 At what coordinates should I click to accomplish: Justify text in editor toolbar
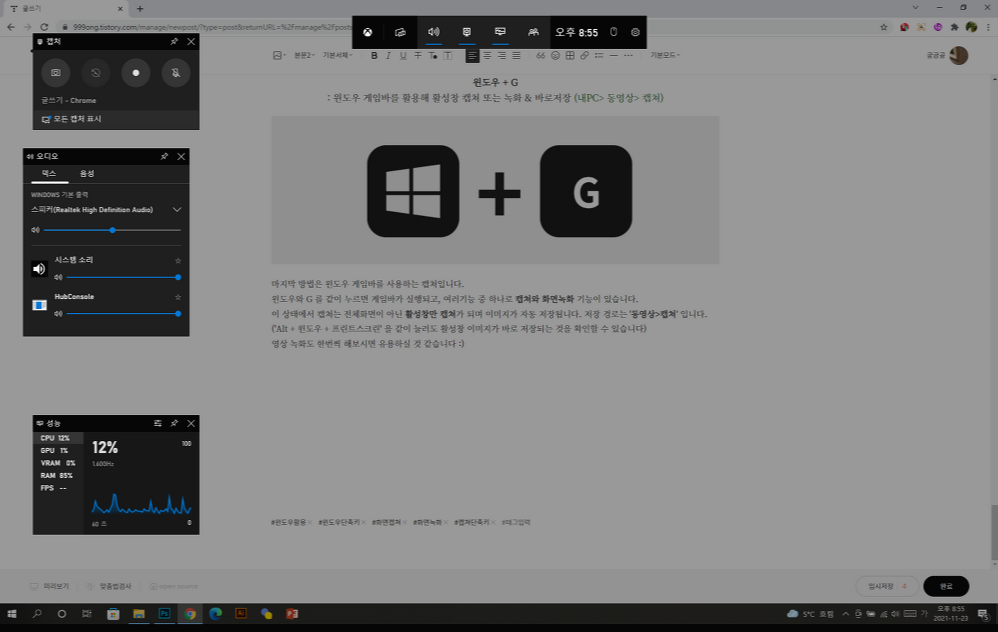pos(516,55)
